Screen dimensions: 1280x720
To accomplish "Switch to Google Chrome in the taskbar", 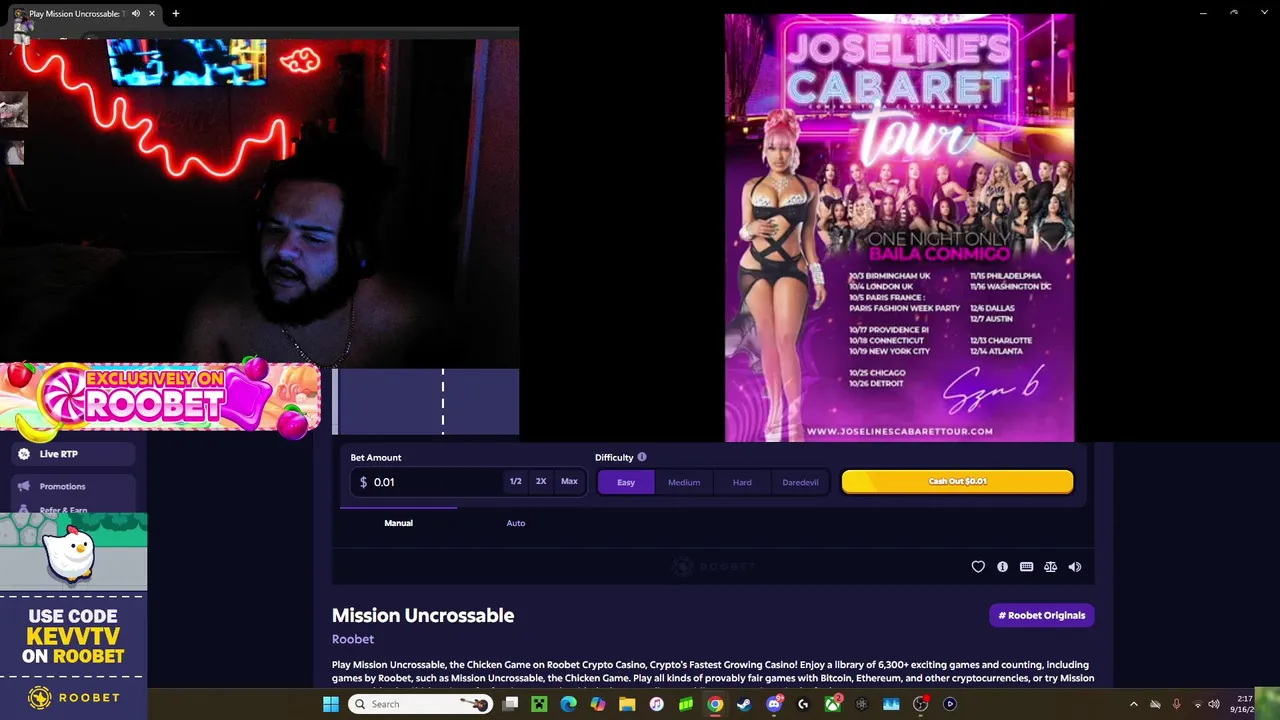I will (x=715, y=704).
